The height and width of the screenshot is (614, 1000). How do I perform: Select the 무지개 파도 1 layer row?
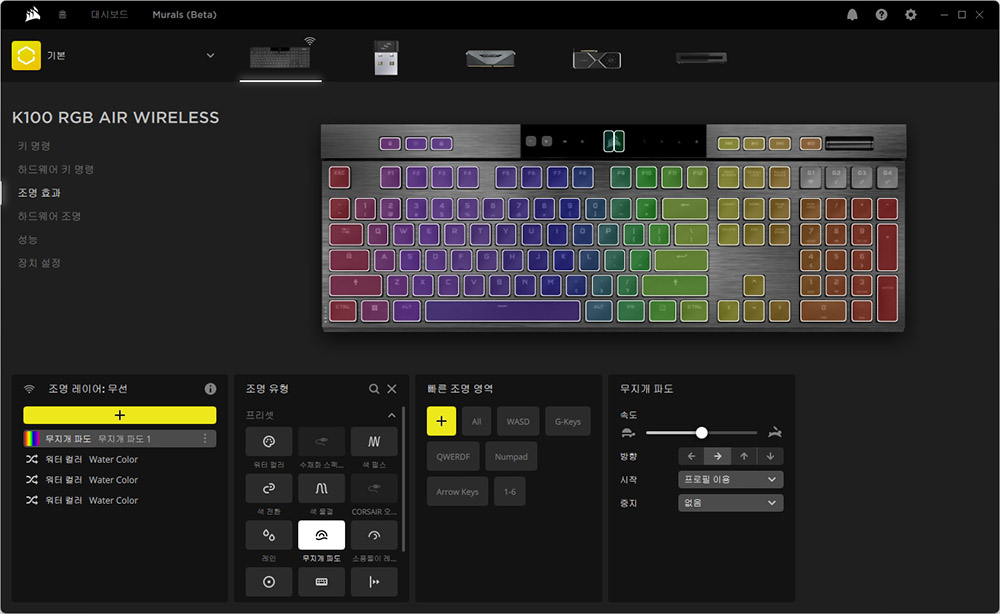(x=120, y=439)
